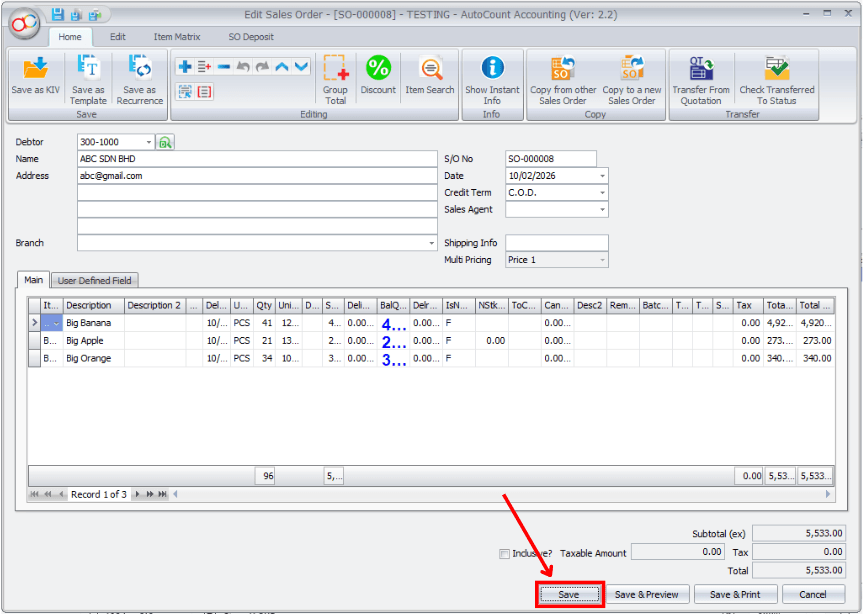863x614 pixels.
Task: Click Save as Template icon
Action: (x=88, y=70)
